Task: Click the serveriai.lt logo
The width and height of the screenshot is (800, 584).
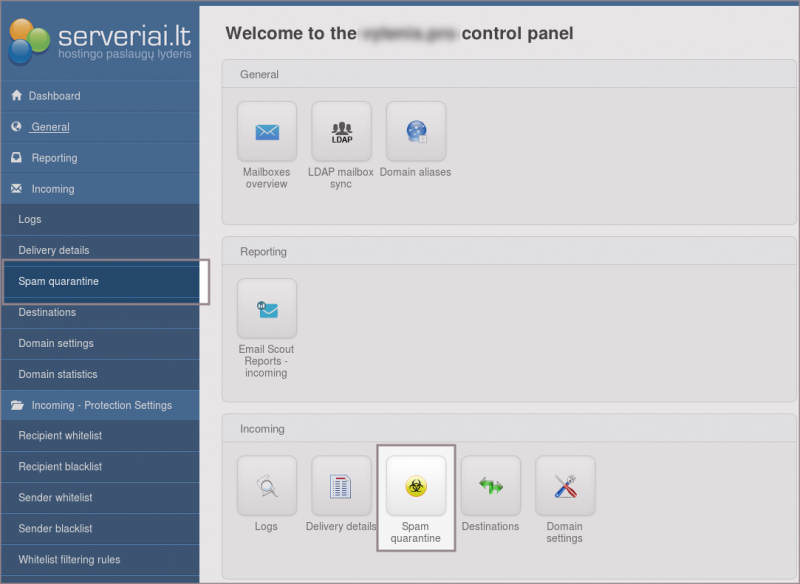Action: (x=98, y=42)
